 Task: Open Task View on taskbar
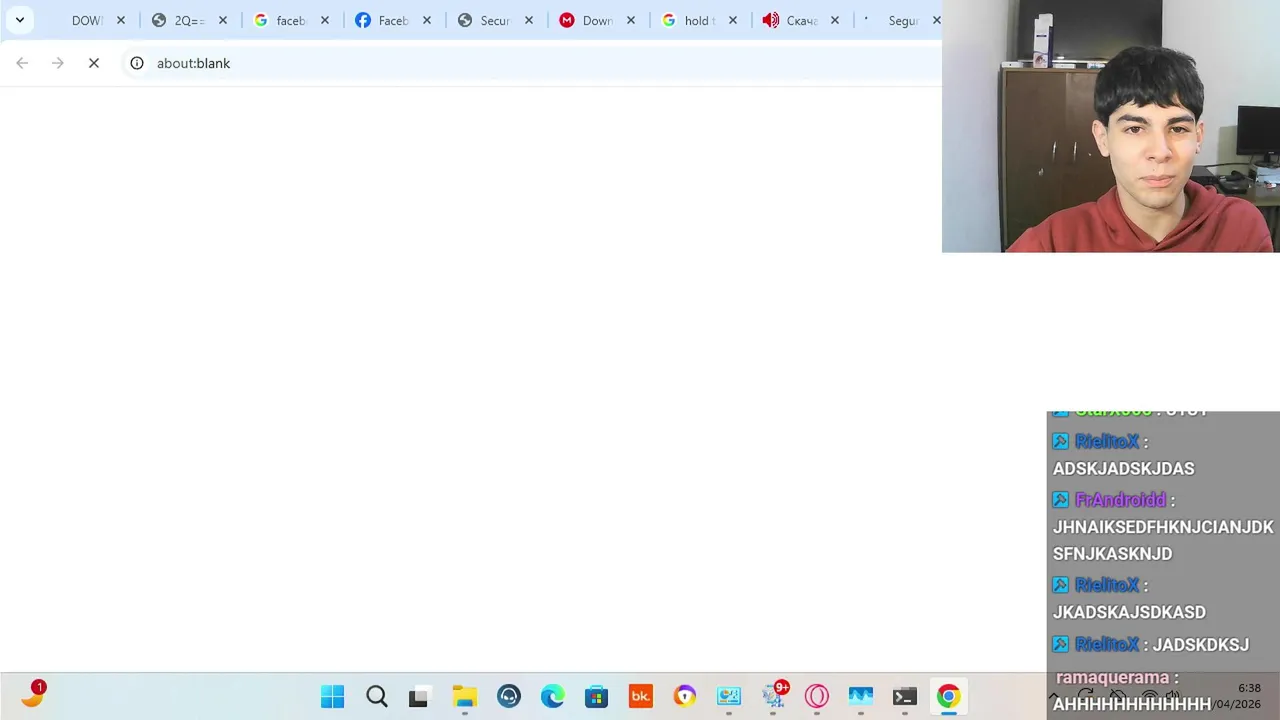pos(419,696)
